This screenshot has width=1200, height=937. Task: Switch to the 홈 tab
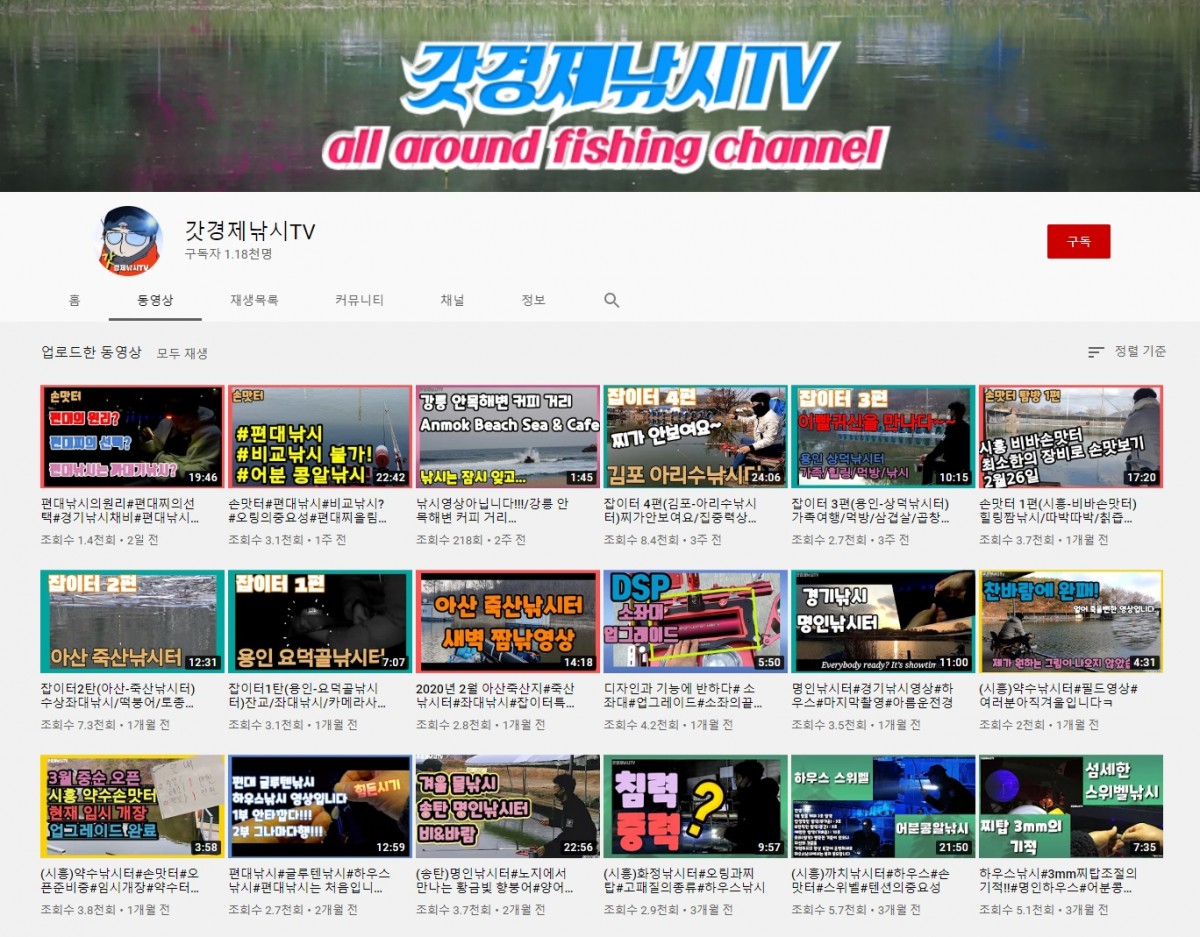point(74,300)
